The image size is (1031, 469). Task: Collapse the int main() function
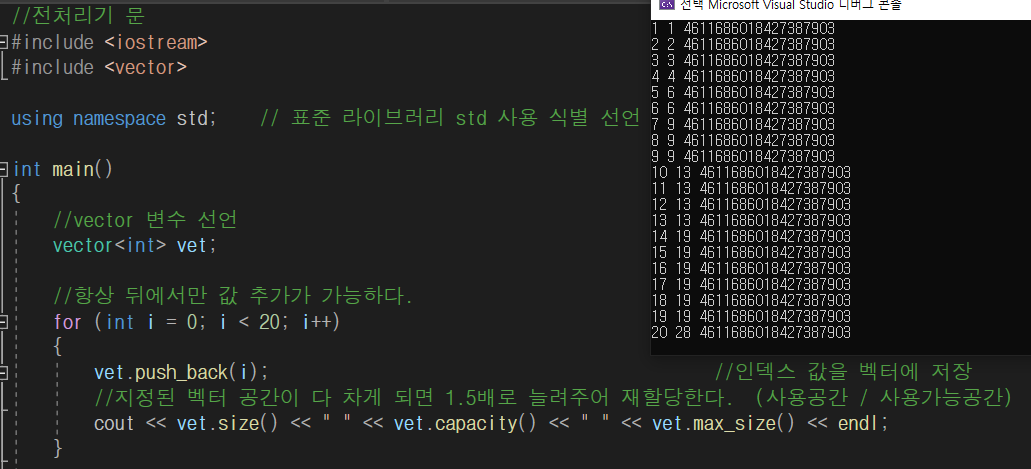[x=3, y=170]
